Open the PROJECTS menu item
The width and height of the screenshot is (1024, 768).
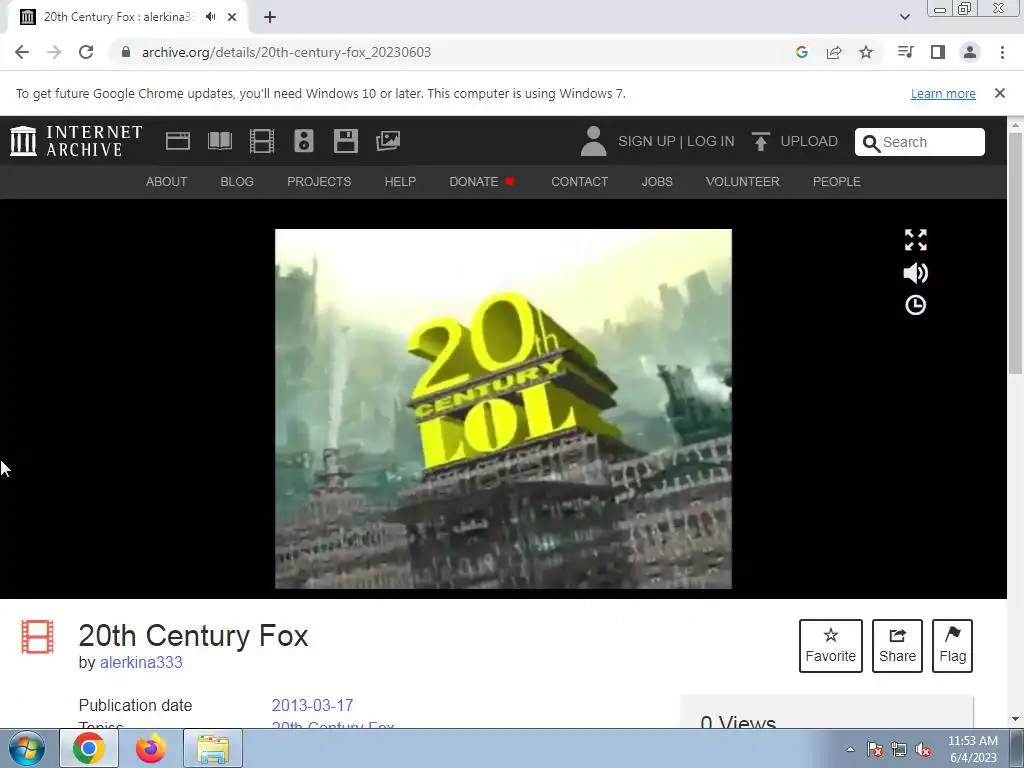[x=319, y=182]
